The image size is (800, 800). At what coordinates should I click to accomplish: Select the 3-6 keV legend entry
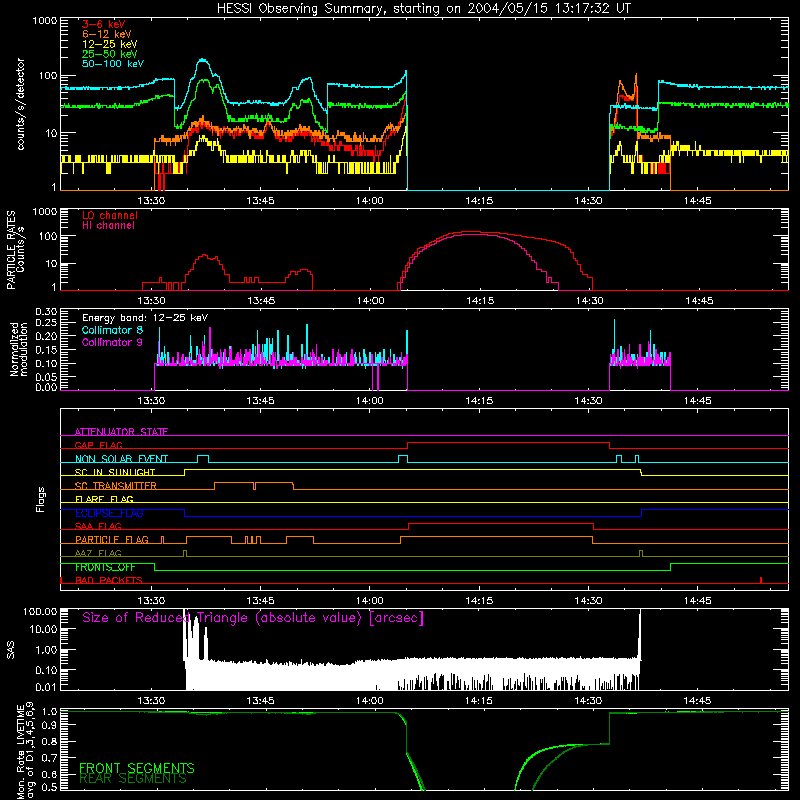[103, 24]
